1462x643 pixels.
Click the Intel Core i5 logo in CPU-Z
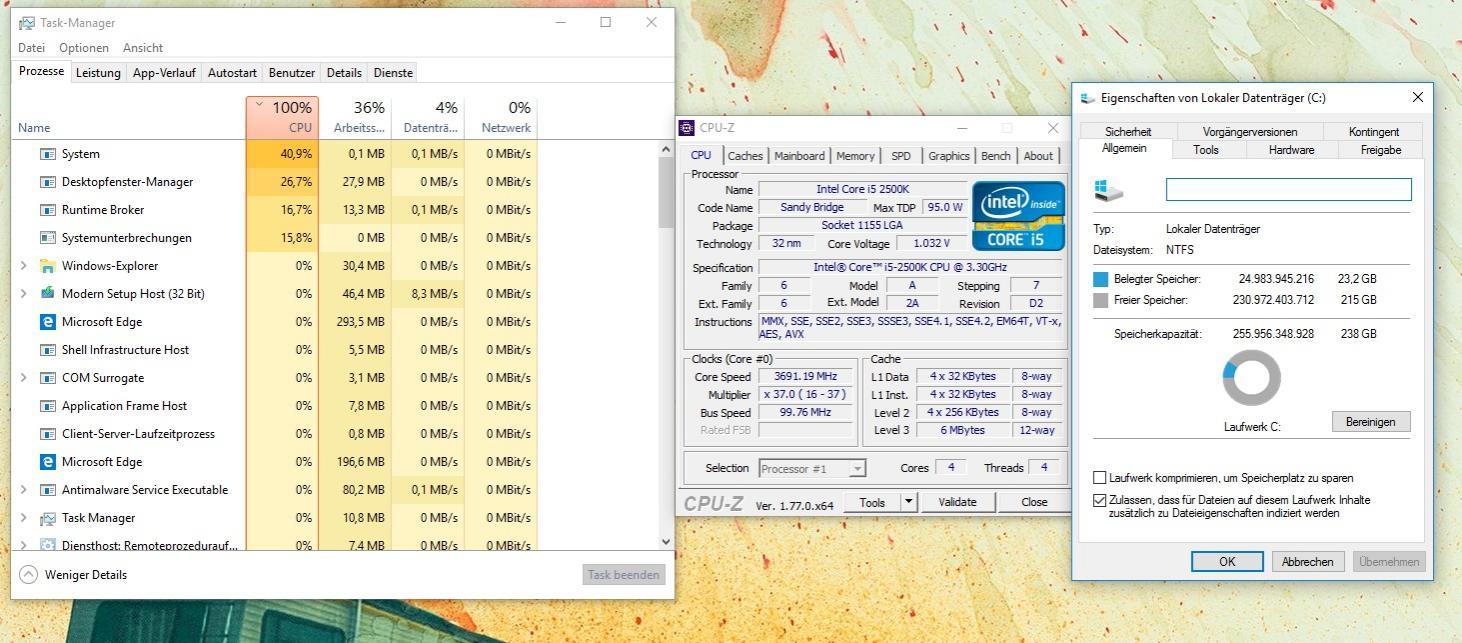(x=1018, y=215)
